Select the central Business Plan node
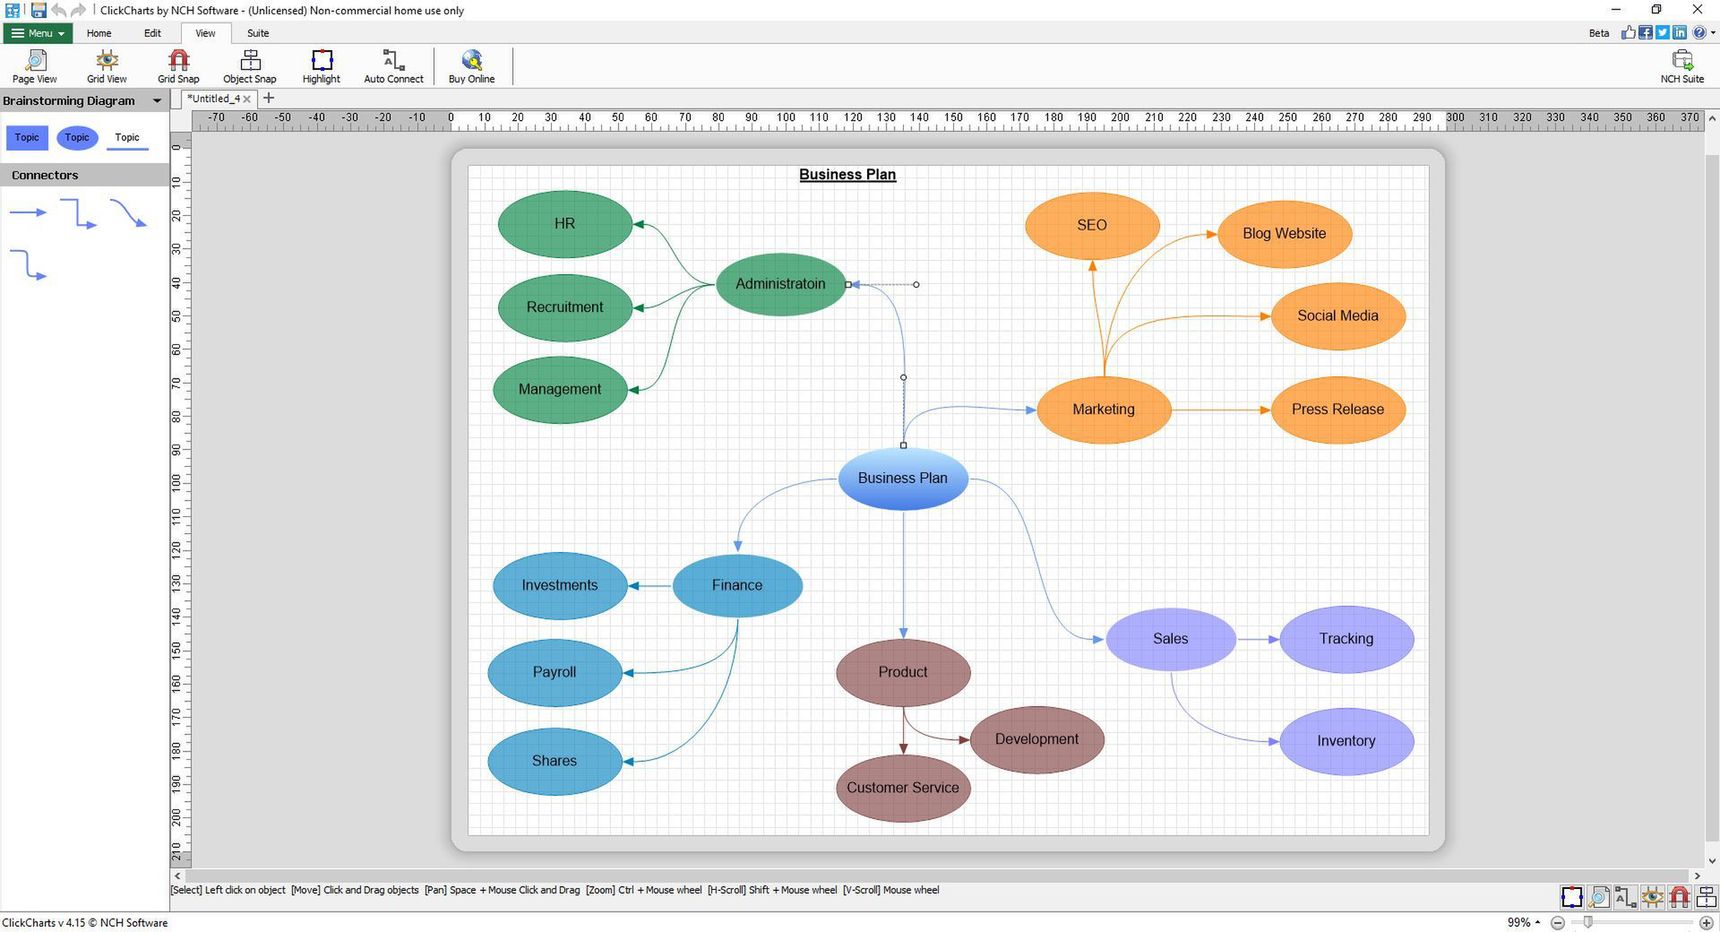Screen dimensions: 1720x932 click(902, 478)
